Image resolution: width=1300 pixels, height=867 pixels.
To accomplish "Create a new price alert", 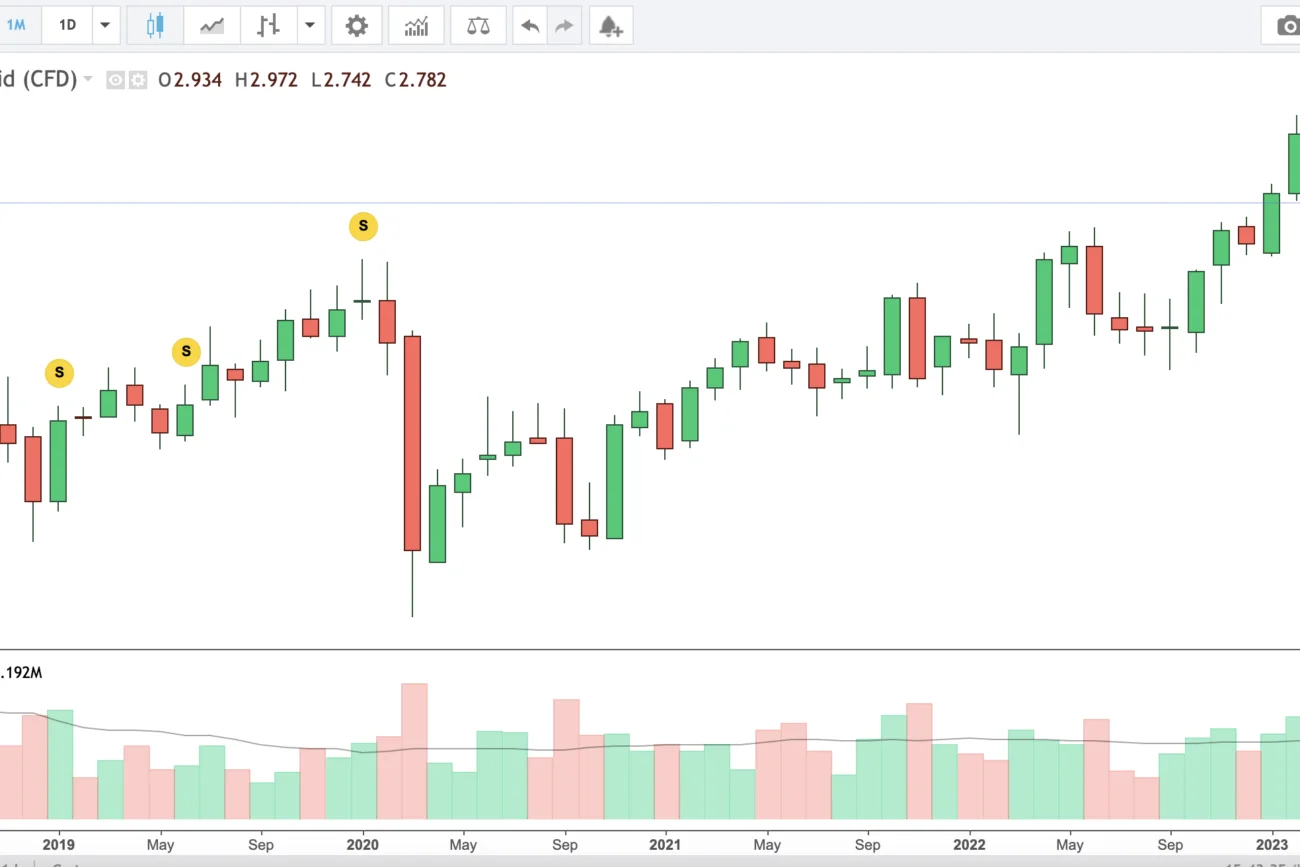I will point(610,26).
